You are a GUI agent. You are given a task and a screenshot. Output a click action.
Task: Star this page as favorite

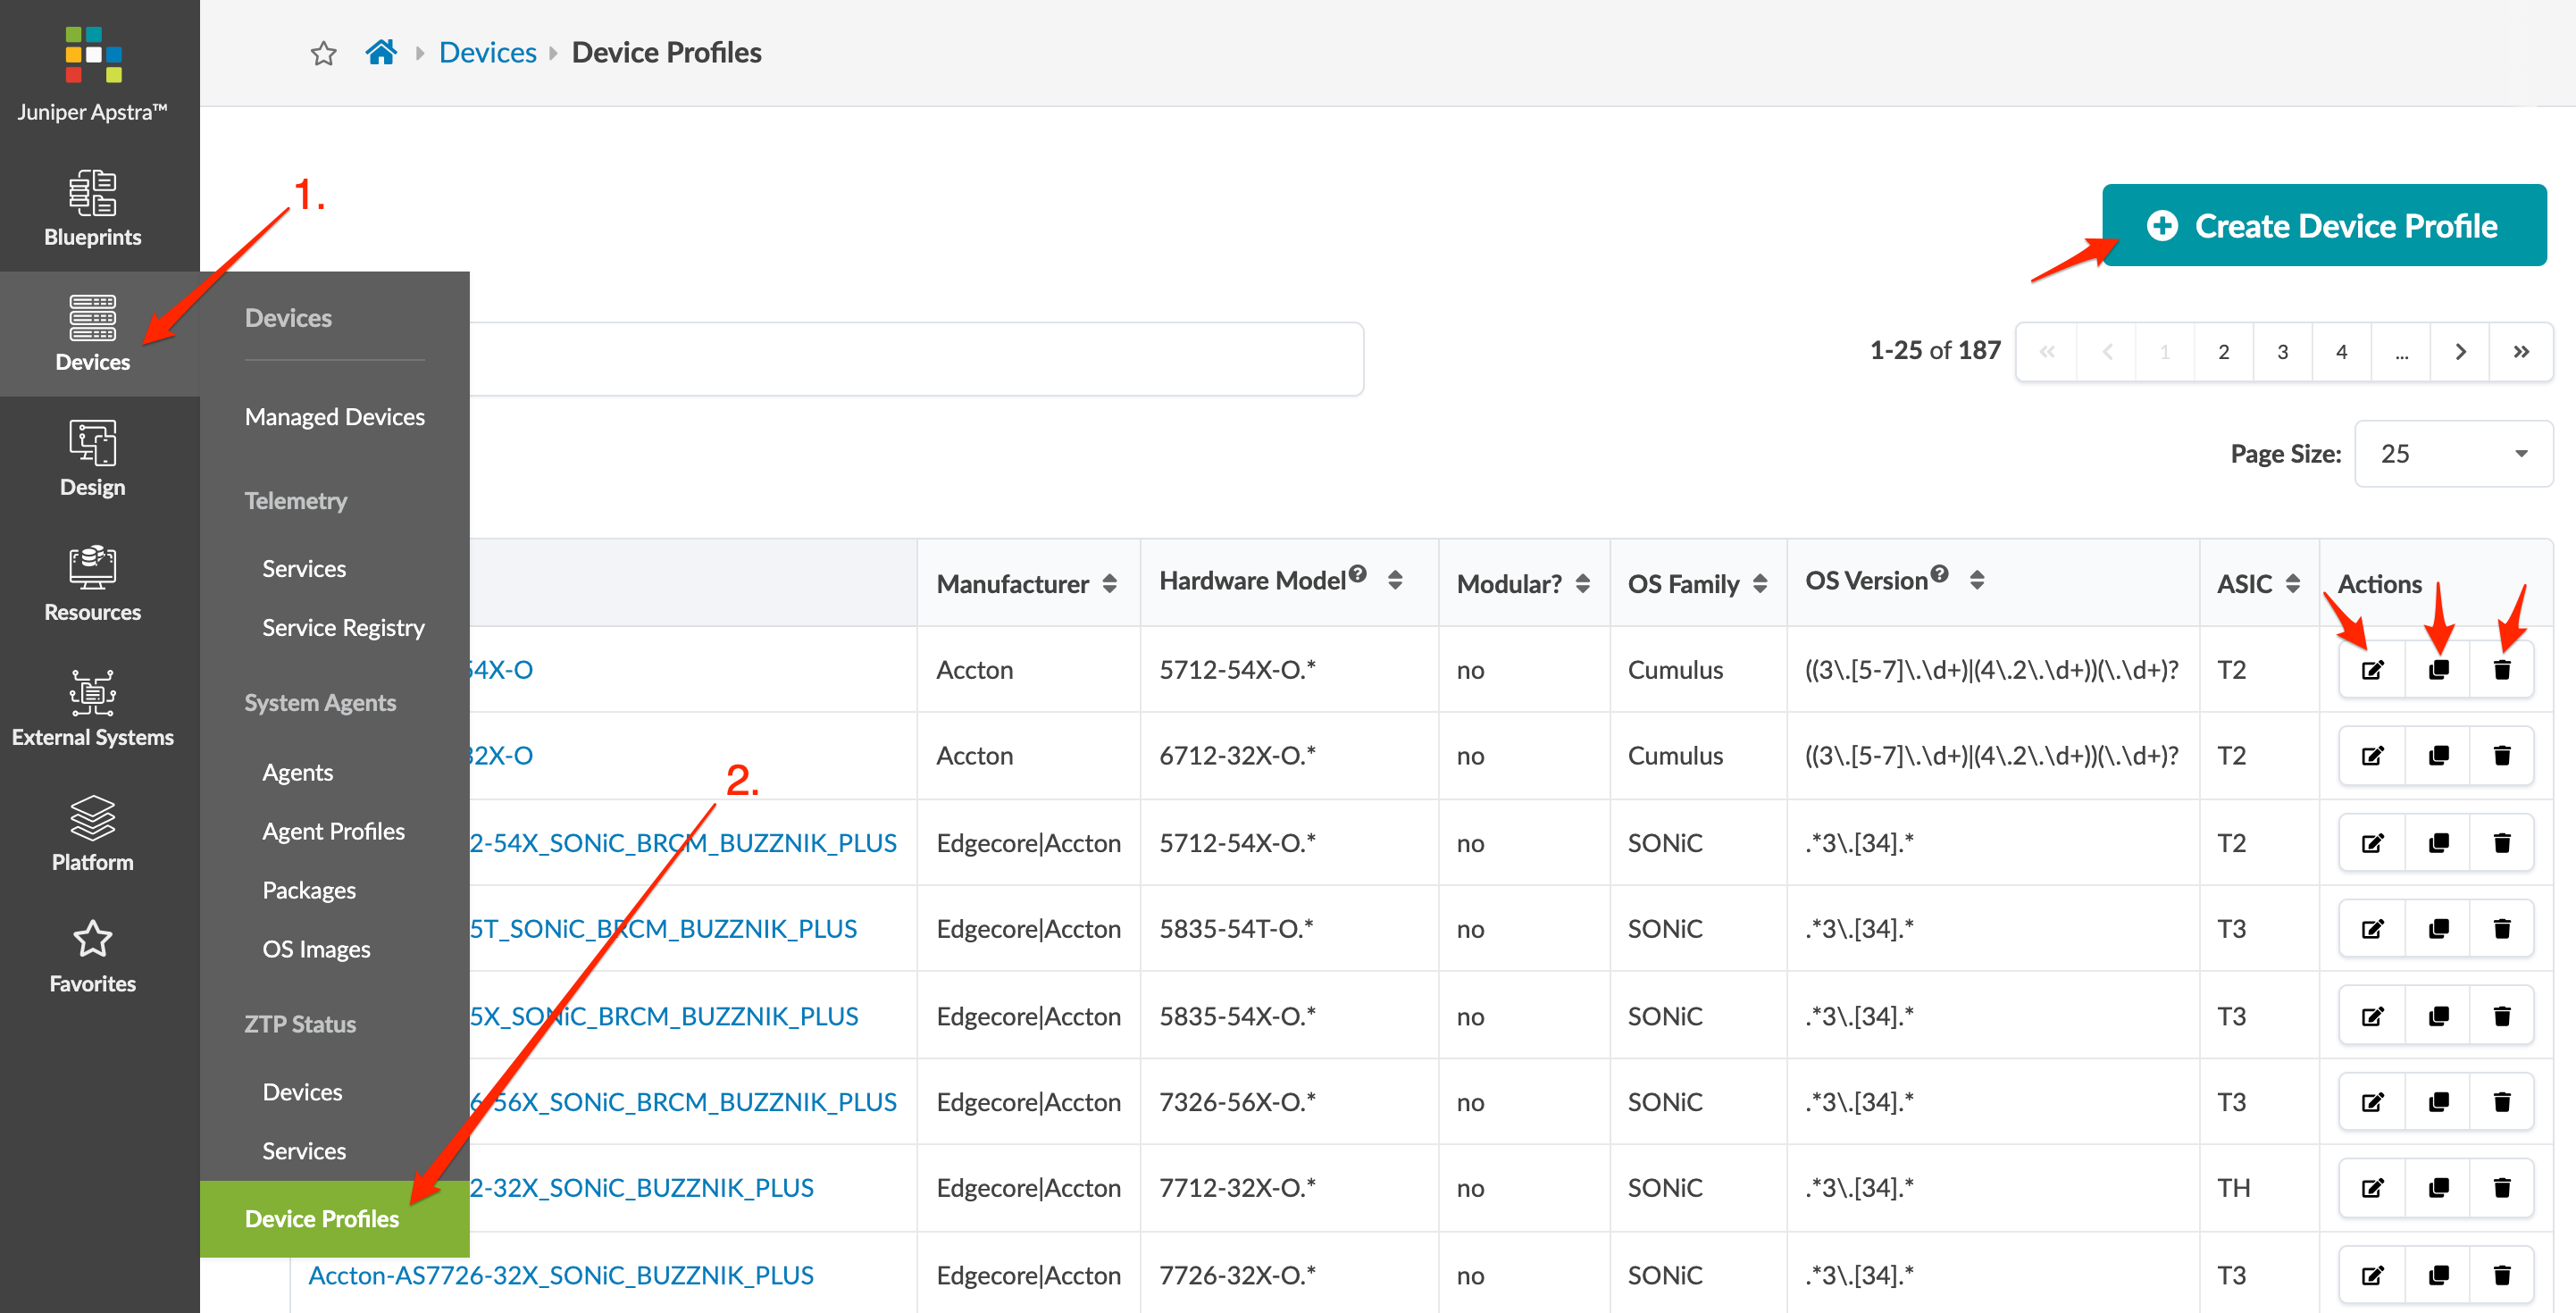coord(323,53)
